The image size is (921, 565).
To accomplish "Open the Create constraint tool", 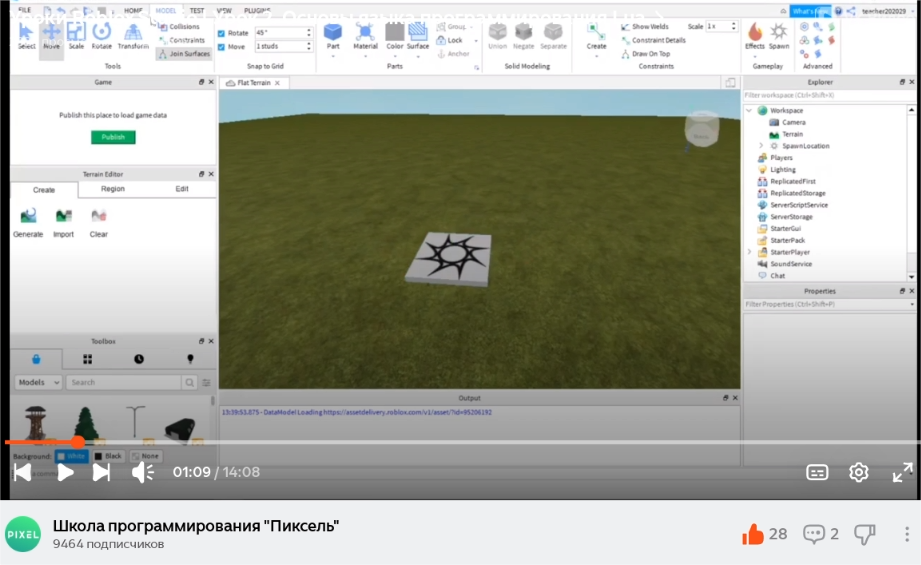I will 596,36.
